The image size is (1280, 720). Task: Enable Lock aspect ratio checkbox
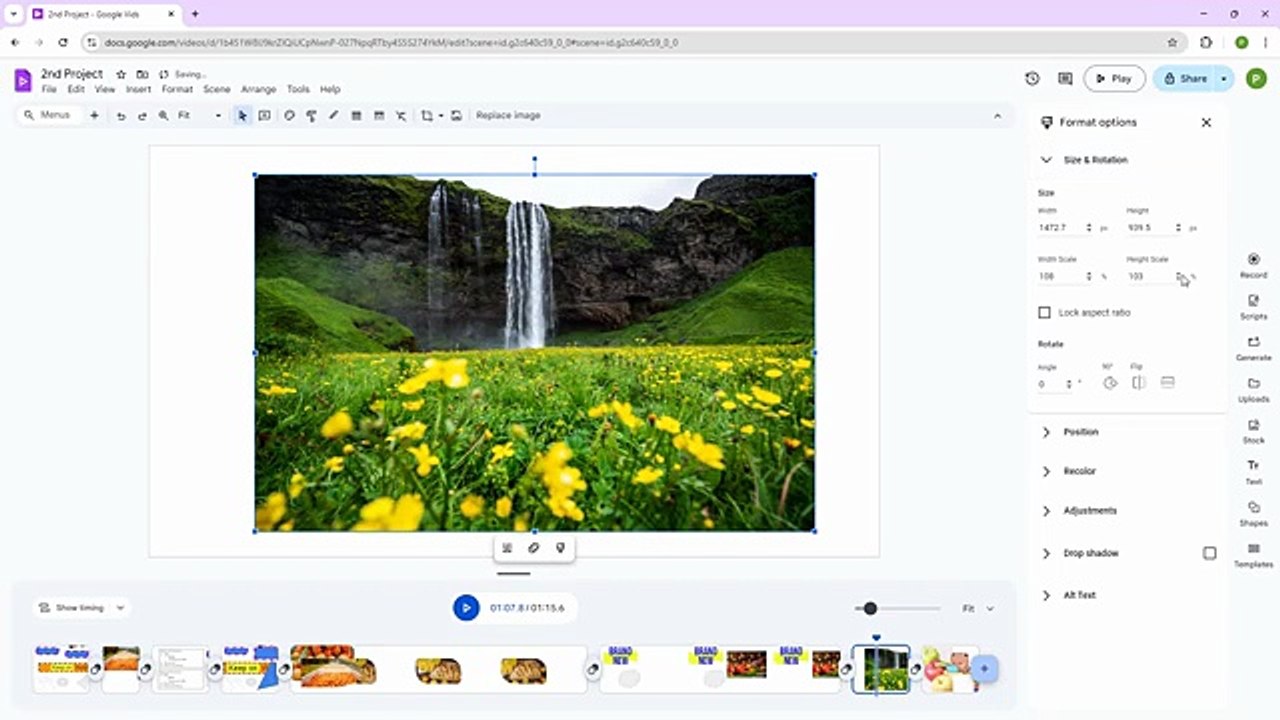(x=1044, y=313)
